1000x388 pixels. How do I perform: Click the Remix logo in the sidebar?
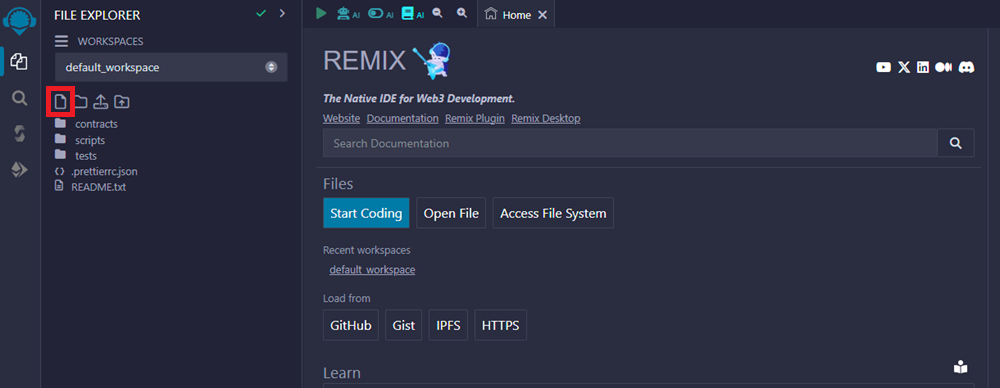coord(19,19)
